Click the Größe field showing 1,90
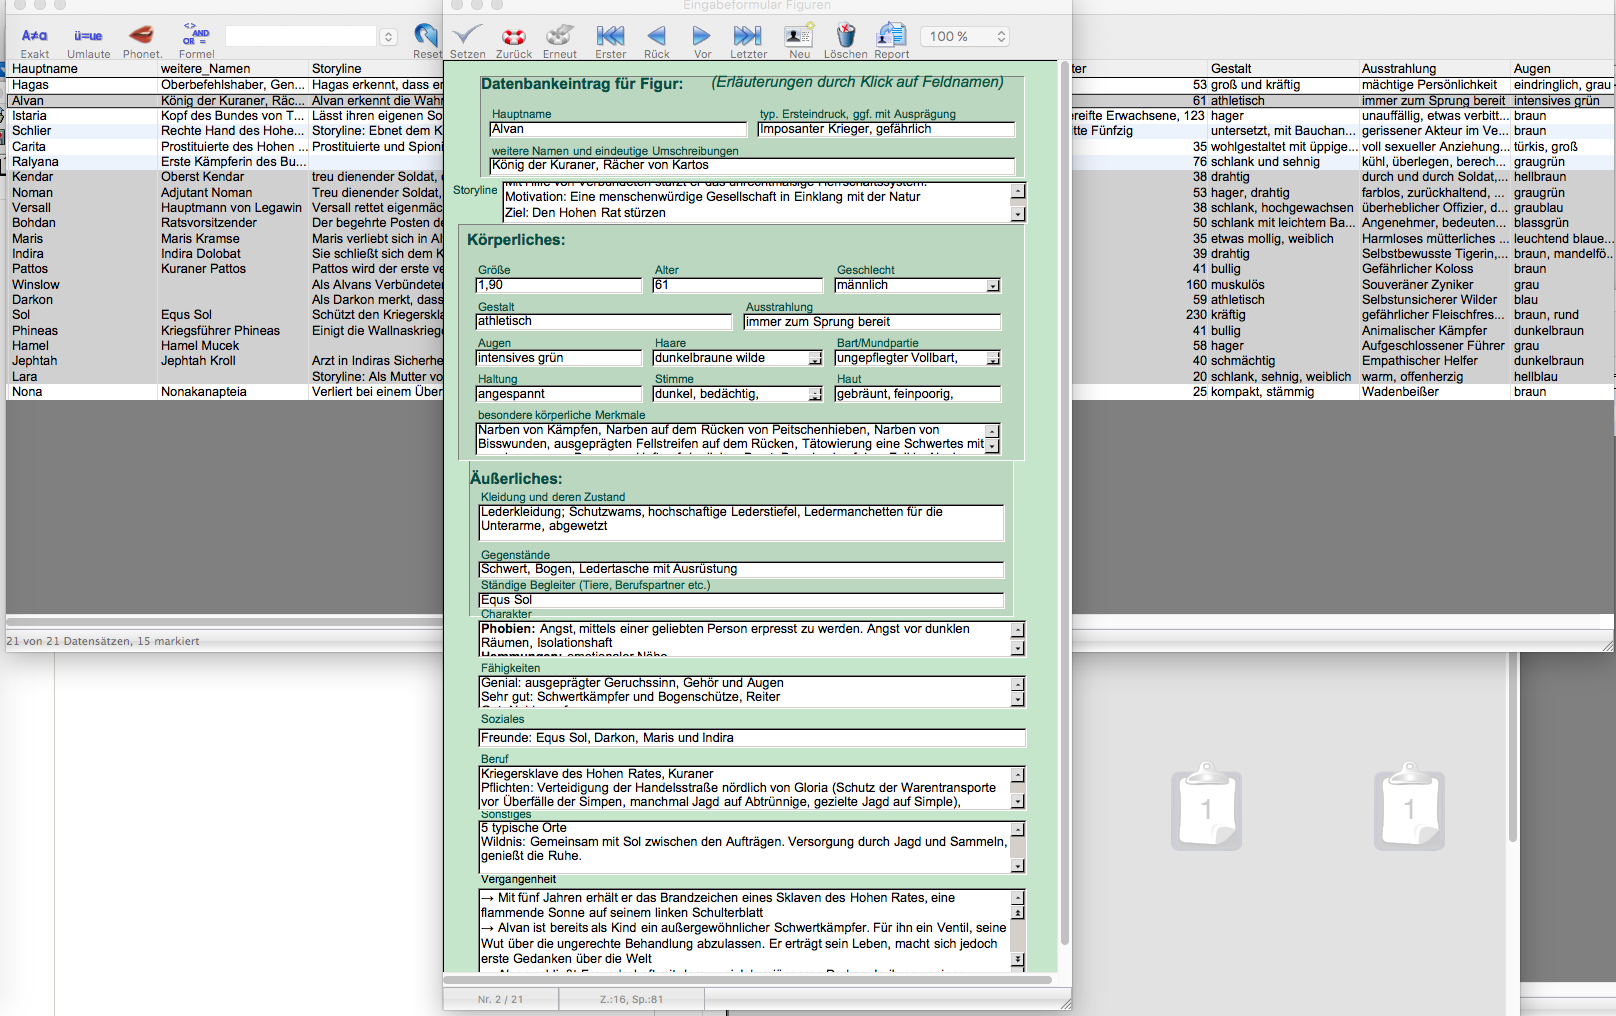Viewport: 1616px width, 1016px height. coord(559,285)
